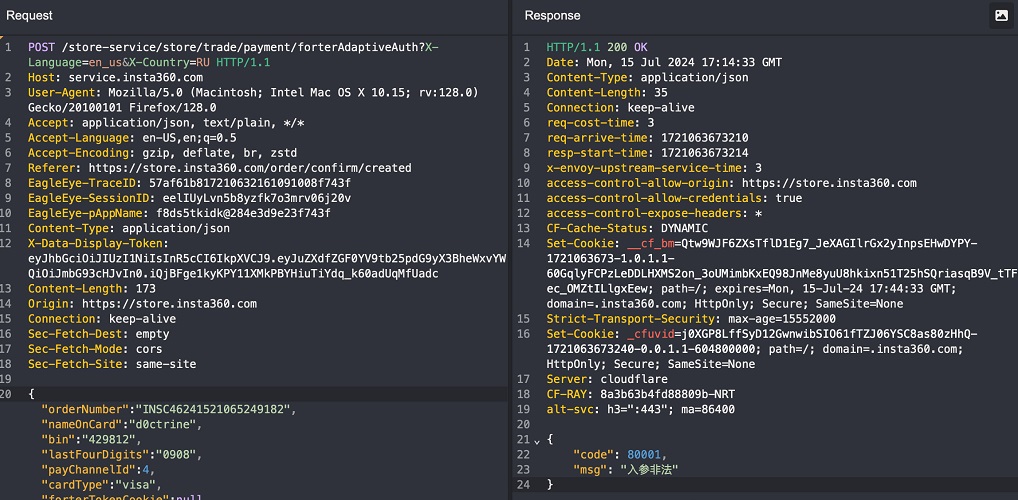Collapse the JSON body at response line 21
1018x500 pixels.
(537, 440)
